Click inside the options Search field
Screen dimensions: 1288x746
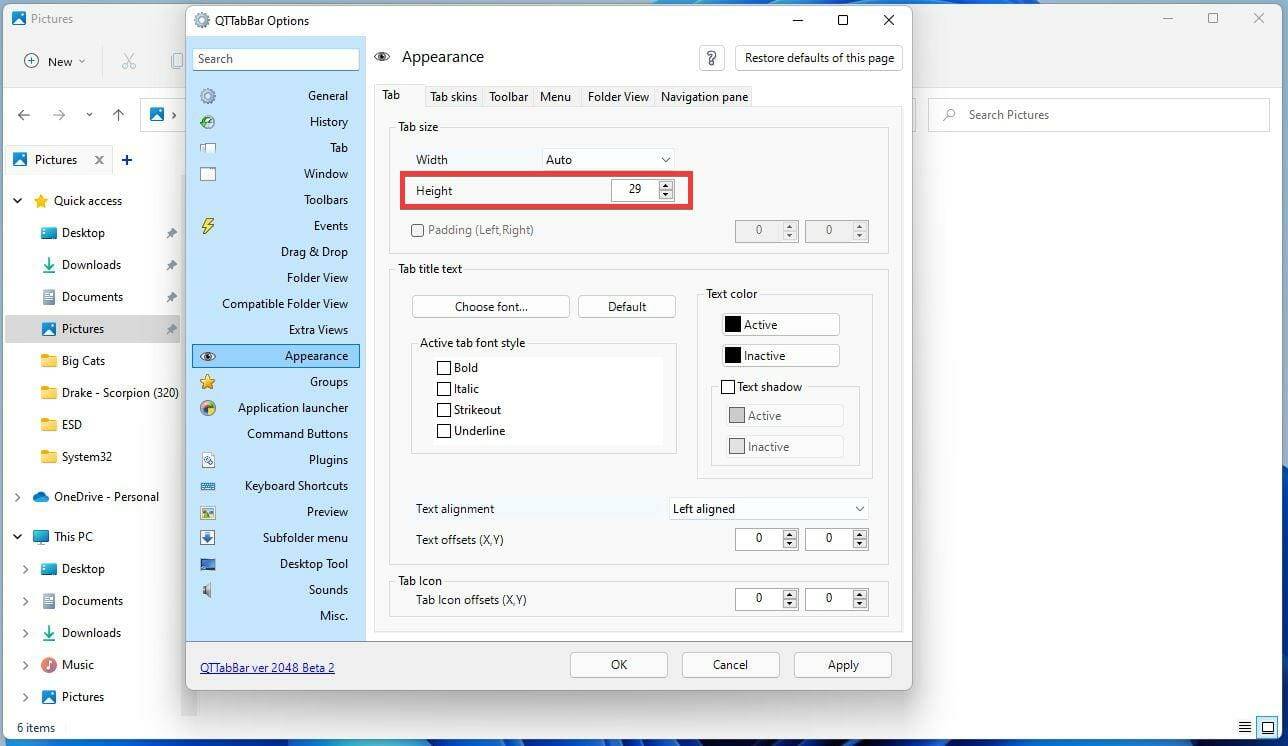click(x=276, y=58)
